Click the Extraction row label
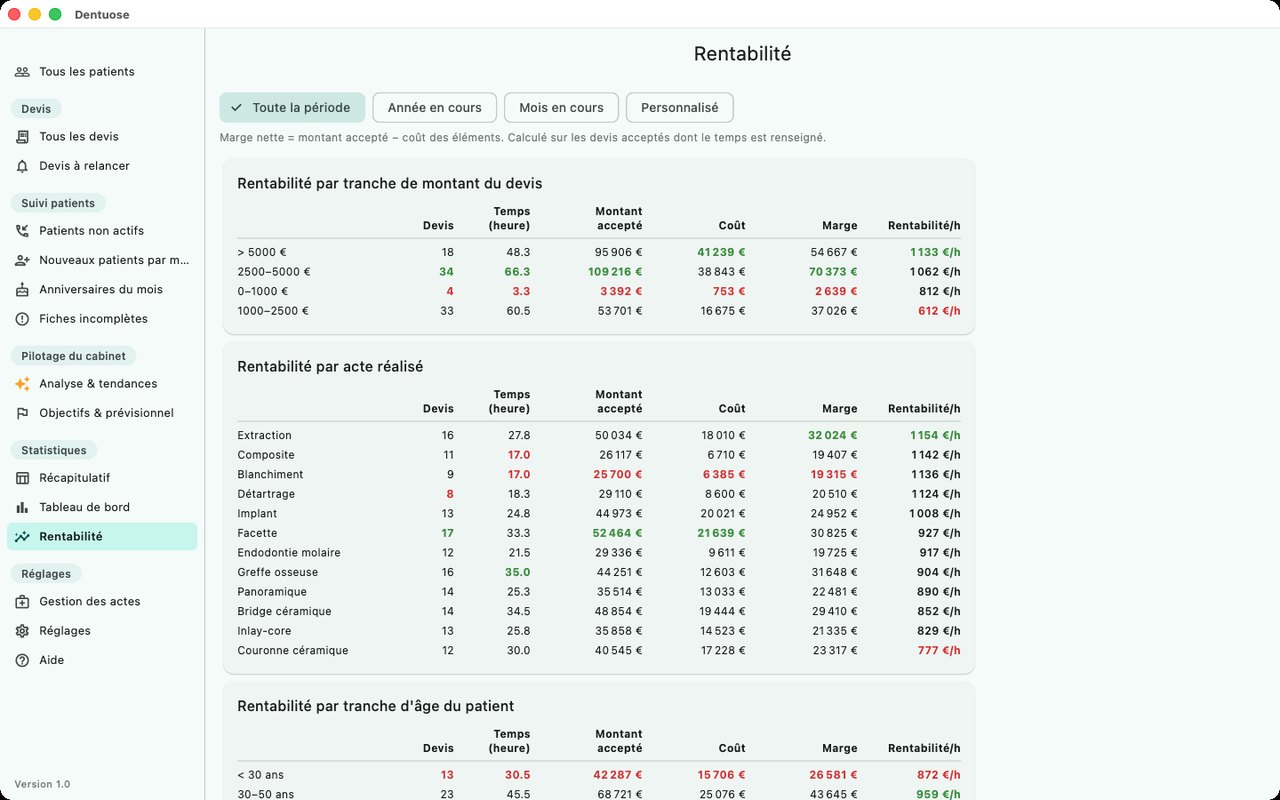Image resolution: width=1280 pixels, height=800 pixels. 265,436
